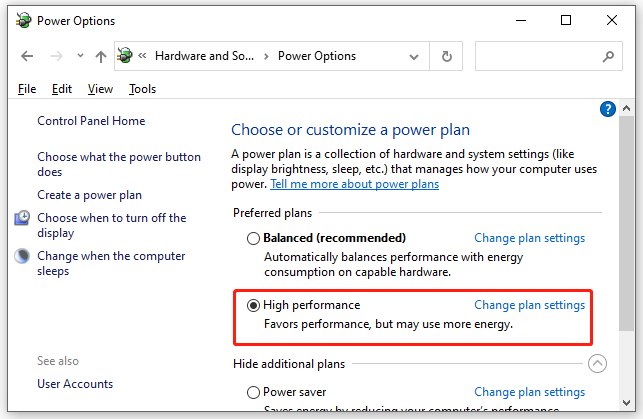The image size is (643, 419).
Task: Change plan settings for Balanced
Action: pyautogui.click(x=529, y=238)
